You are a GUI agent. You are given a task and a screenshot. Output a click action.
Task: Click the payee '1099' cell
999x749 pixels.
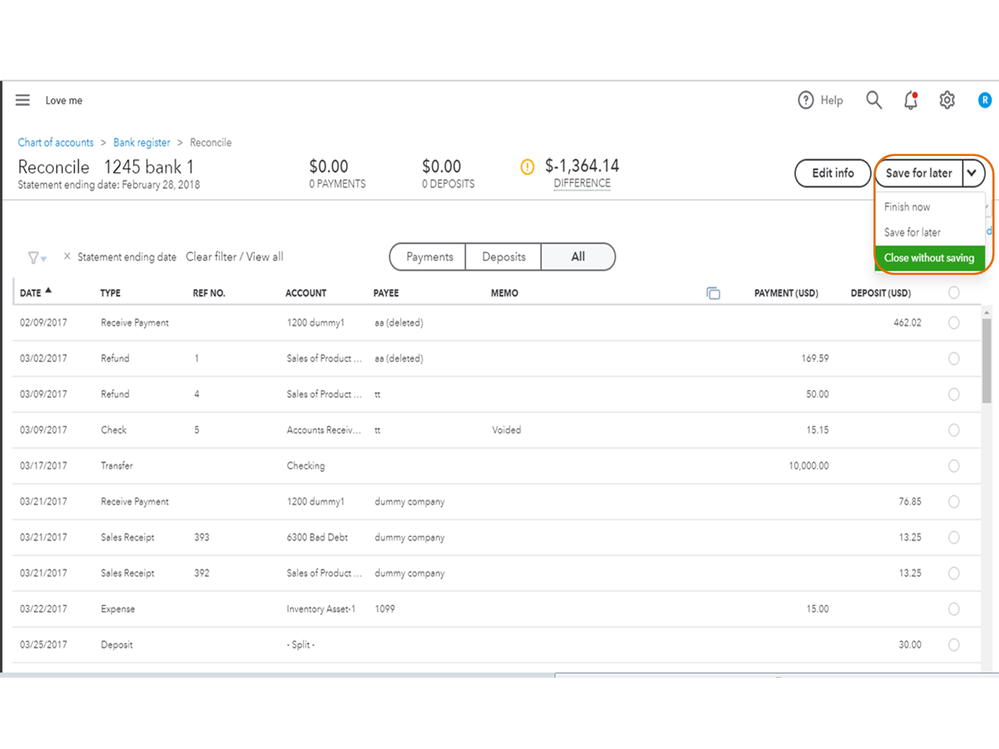pos(385,609)
